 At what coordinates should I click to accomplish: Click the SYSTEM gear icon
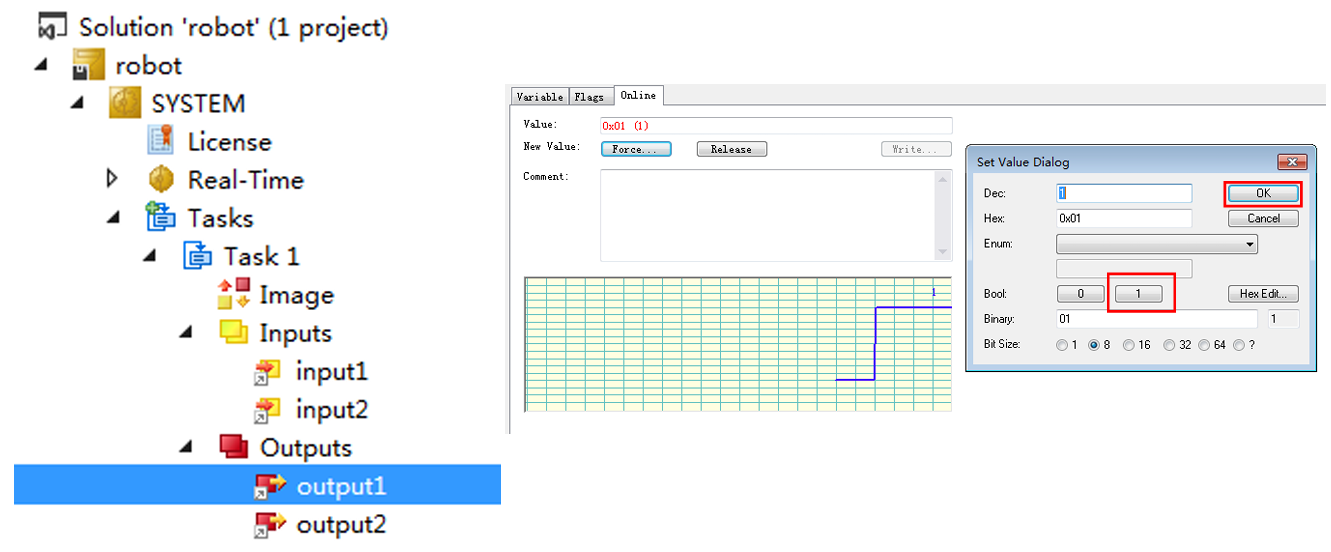(x=125, y=103)
